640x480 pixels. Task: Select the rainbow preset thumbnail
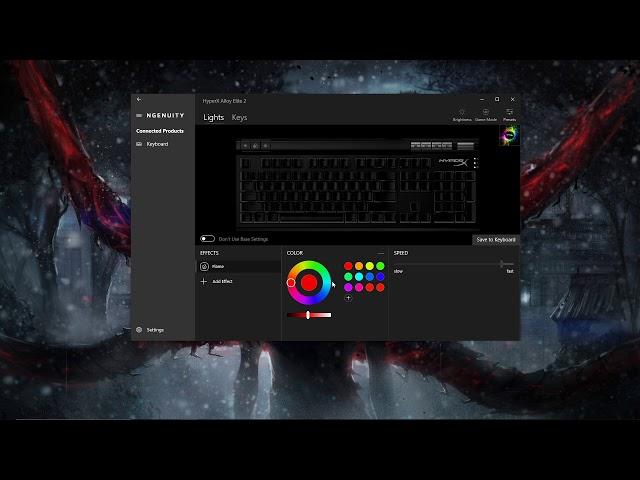(x=509, y=135)
